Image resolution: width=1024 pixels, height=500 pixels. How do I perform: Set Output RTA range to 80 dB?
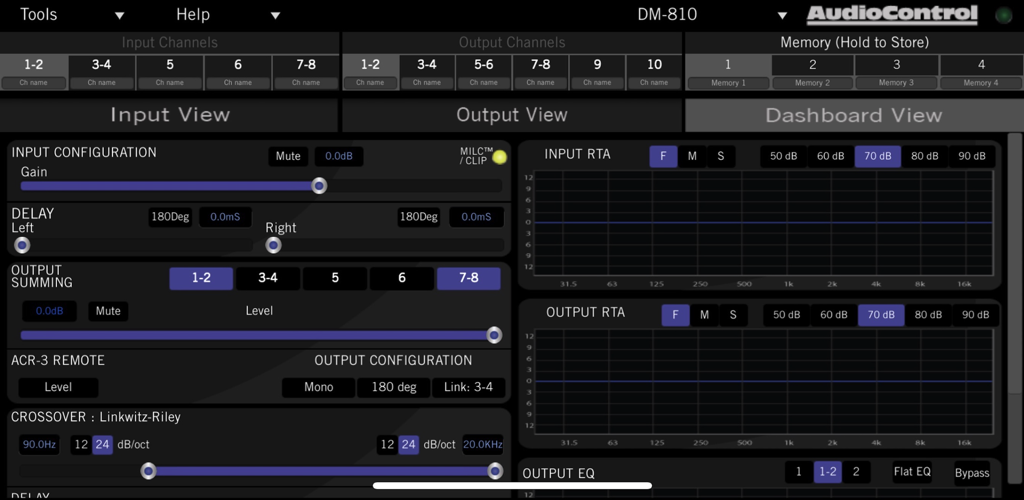pos(928,315)
